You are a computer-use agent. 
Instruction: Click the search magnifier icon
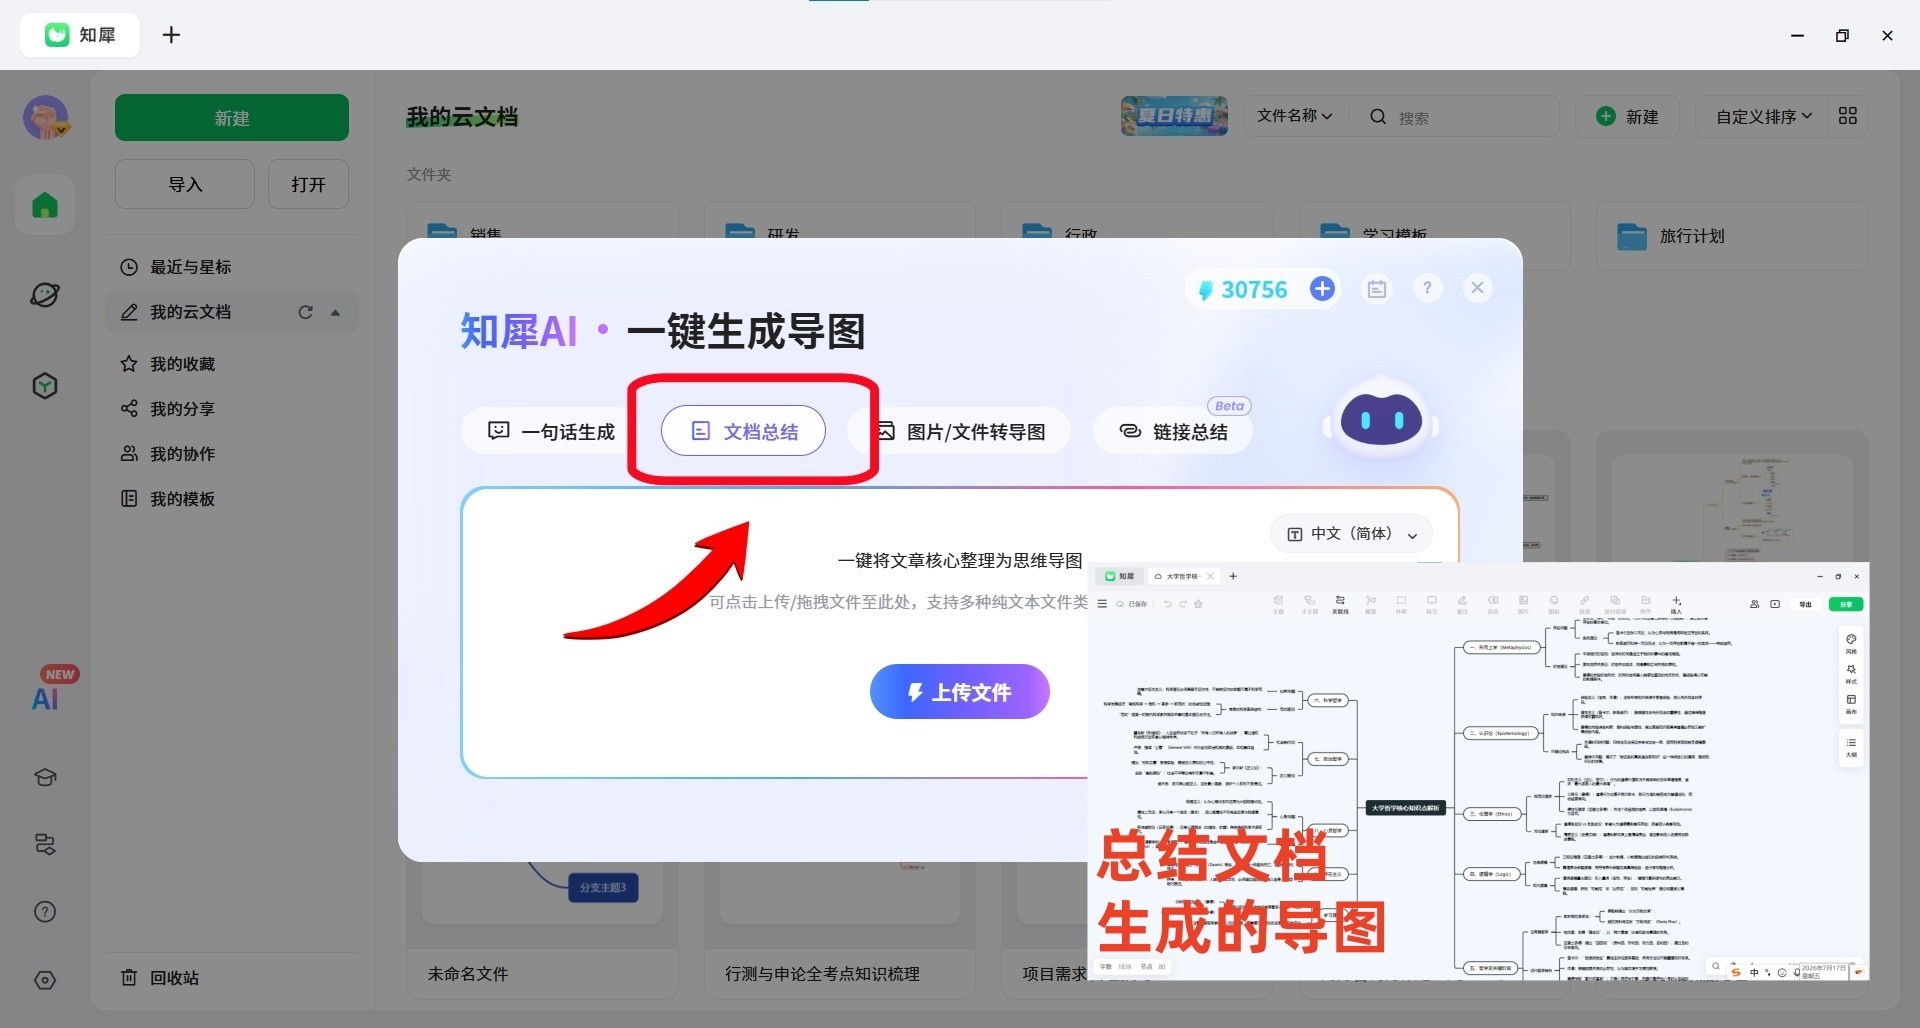pyautogui.click(x=1377, y=117)
